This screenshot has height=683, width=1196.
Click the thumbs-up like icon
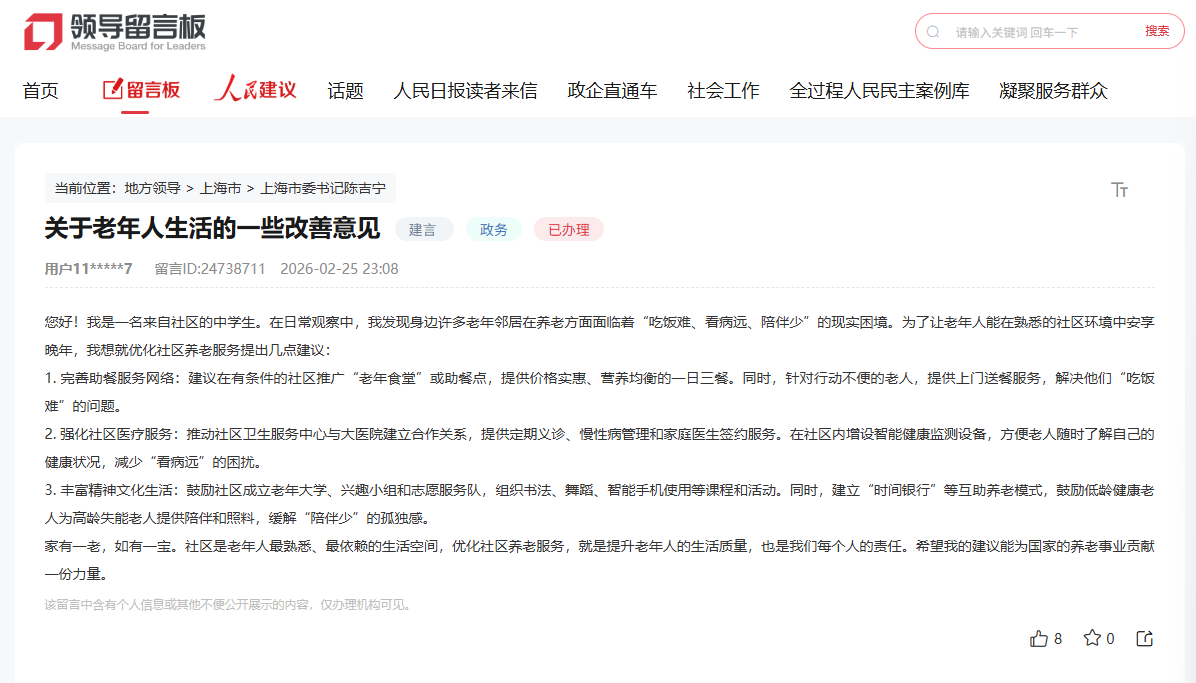tap(1038, 638)
